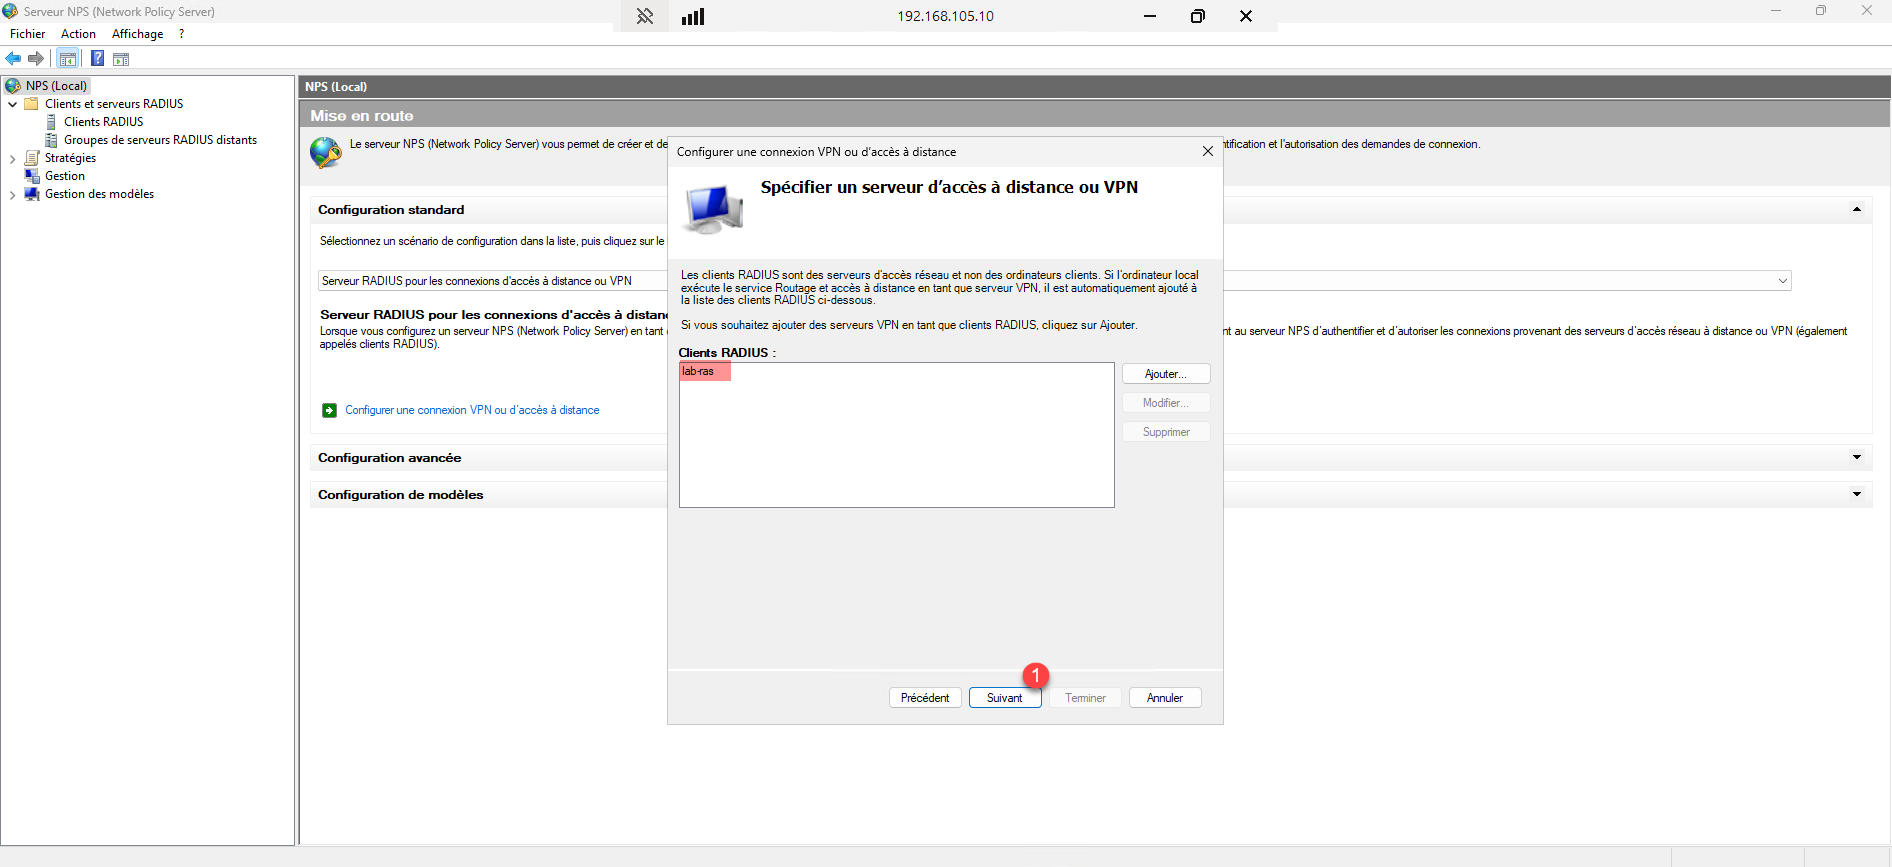
Task: Collapse the Clients et serveurs RADIUS node
Action: click(x=12, y=104)
